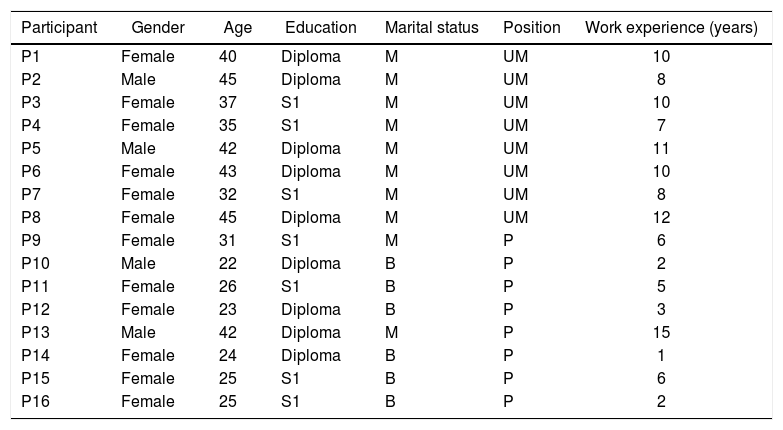783x430 pixels.
Task: Select the Position cell for P9
Action: coord(508,241)
